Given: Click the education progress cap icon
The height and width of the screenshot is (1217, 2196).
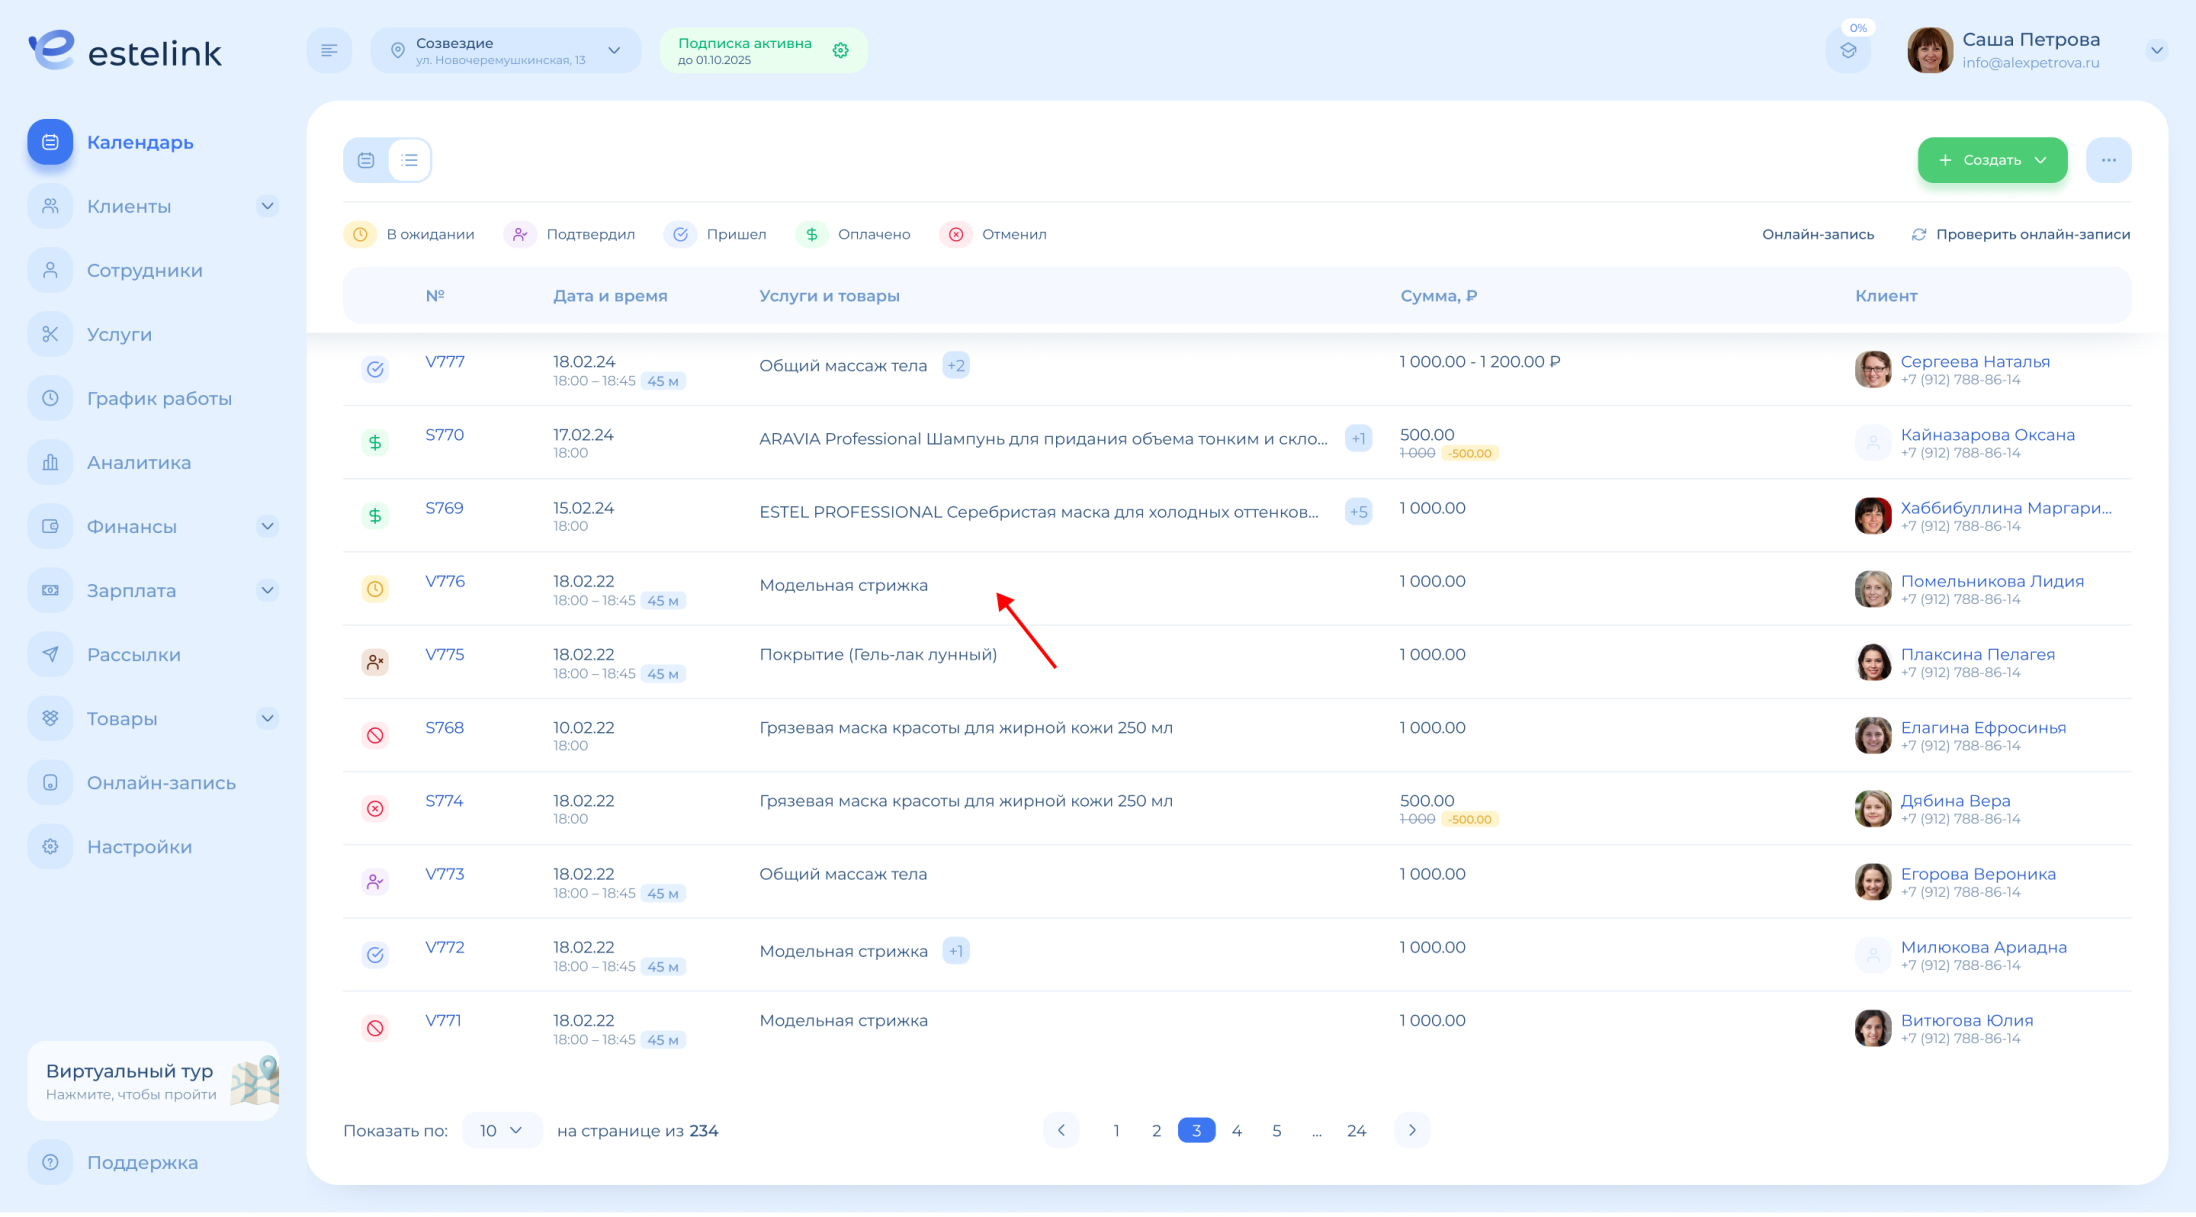Looking at the screenshot, I should point(1848,50).
